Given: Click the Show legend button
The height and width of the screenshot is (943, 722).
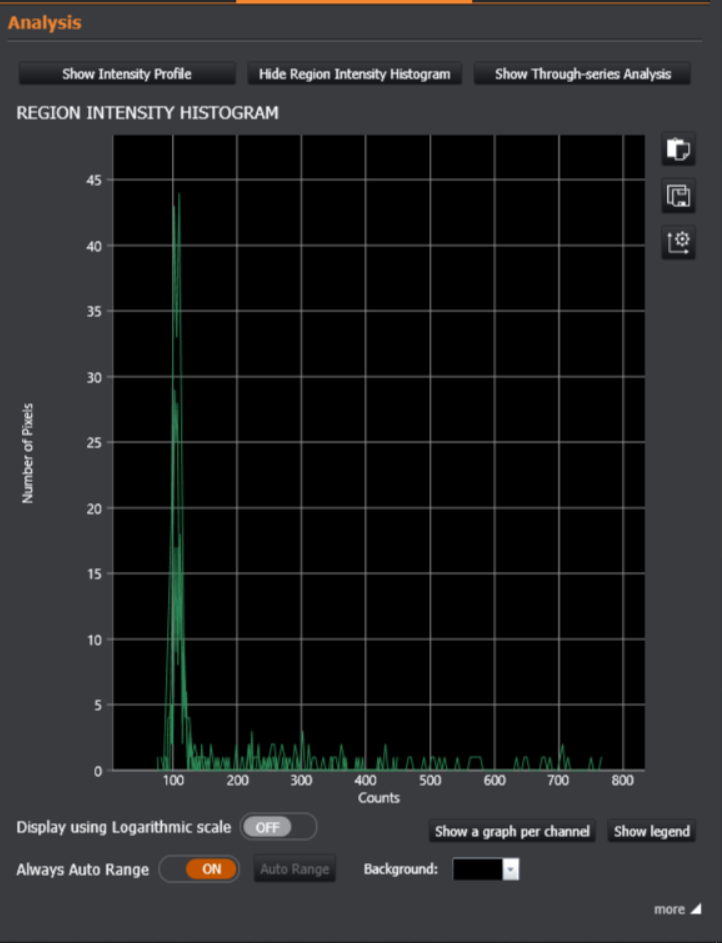Looking at the screenshot, I should [x=650, y=831].
